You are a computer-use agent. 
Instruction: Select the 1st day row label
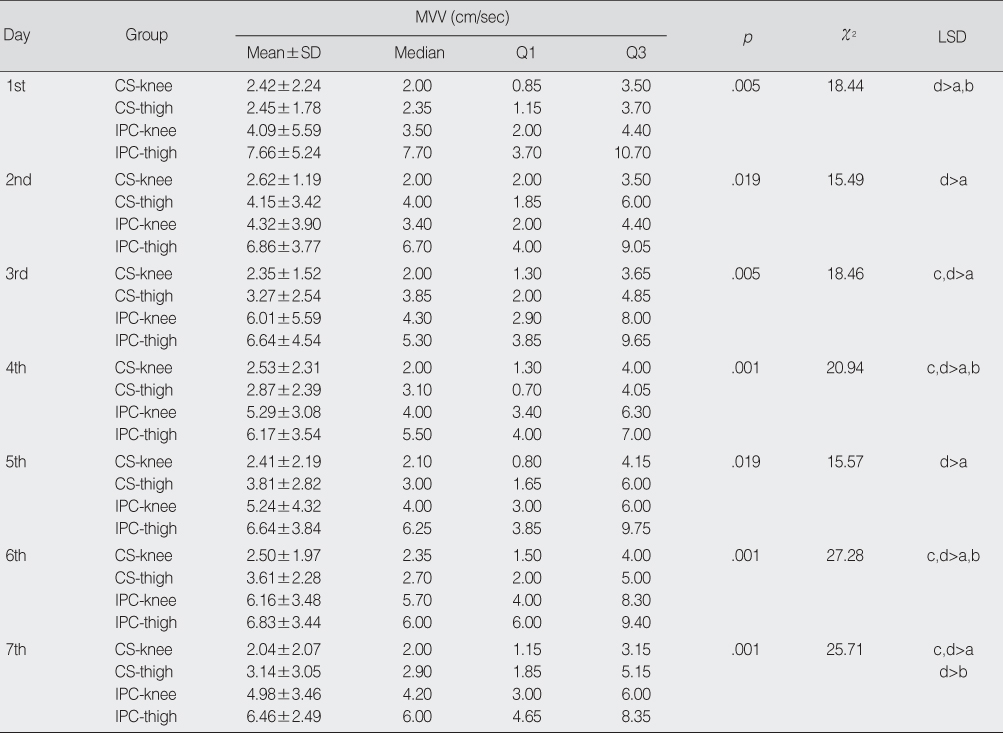15,86
